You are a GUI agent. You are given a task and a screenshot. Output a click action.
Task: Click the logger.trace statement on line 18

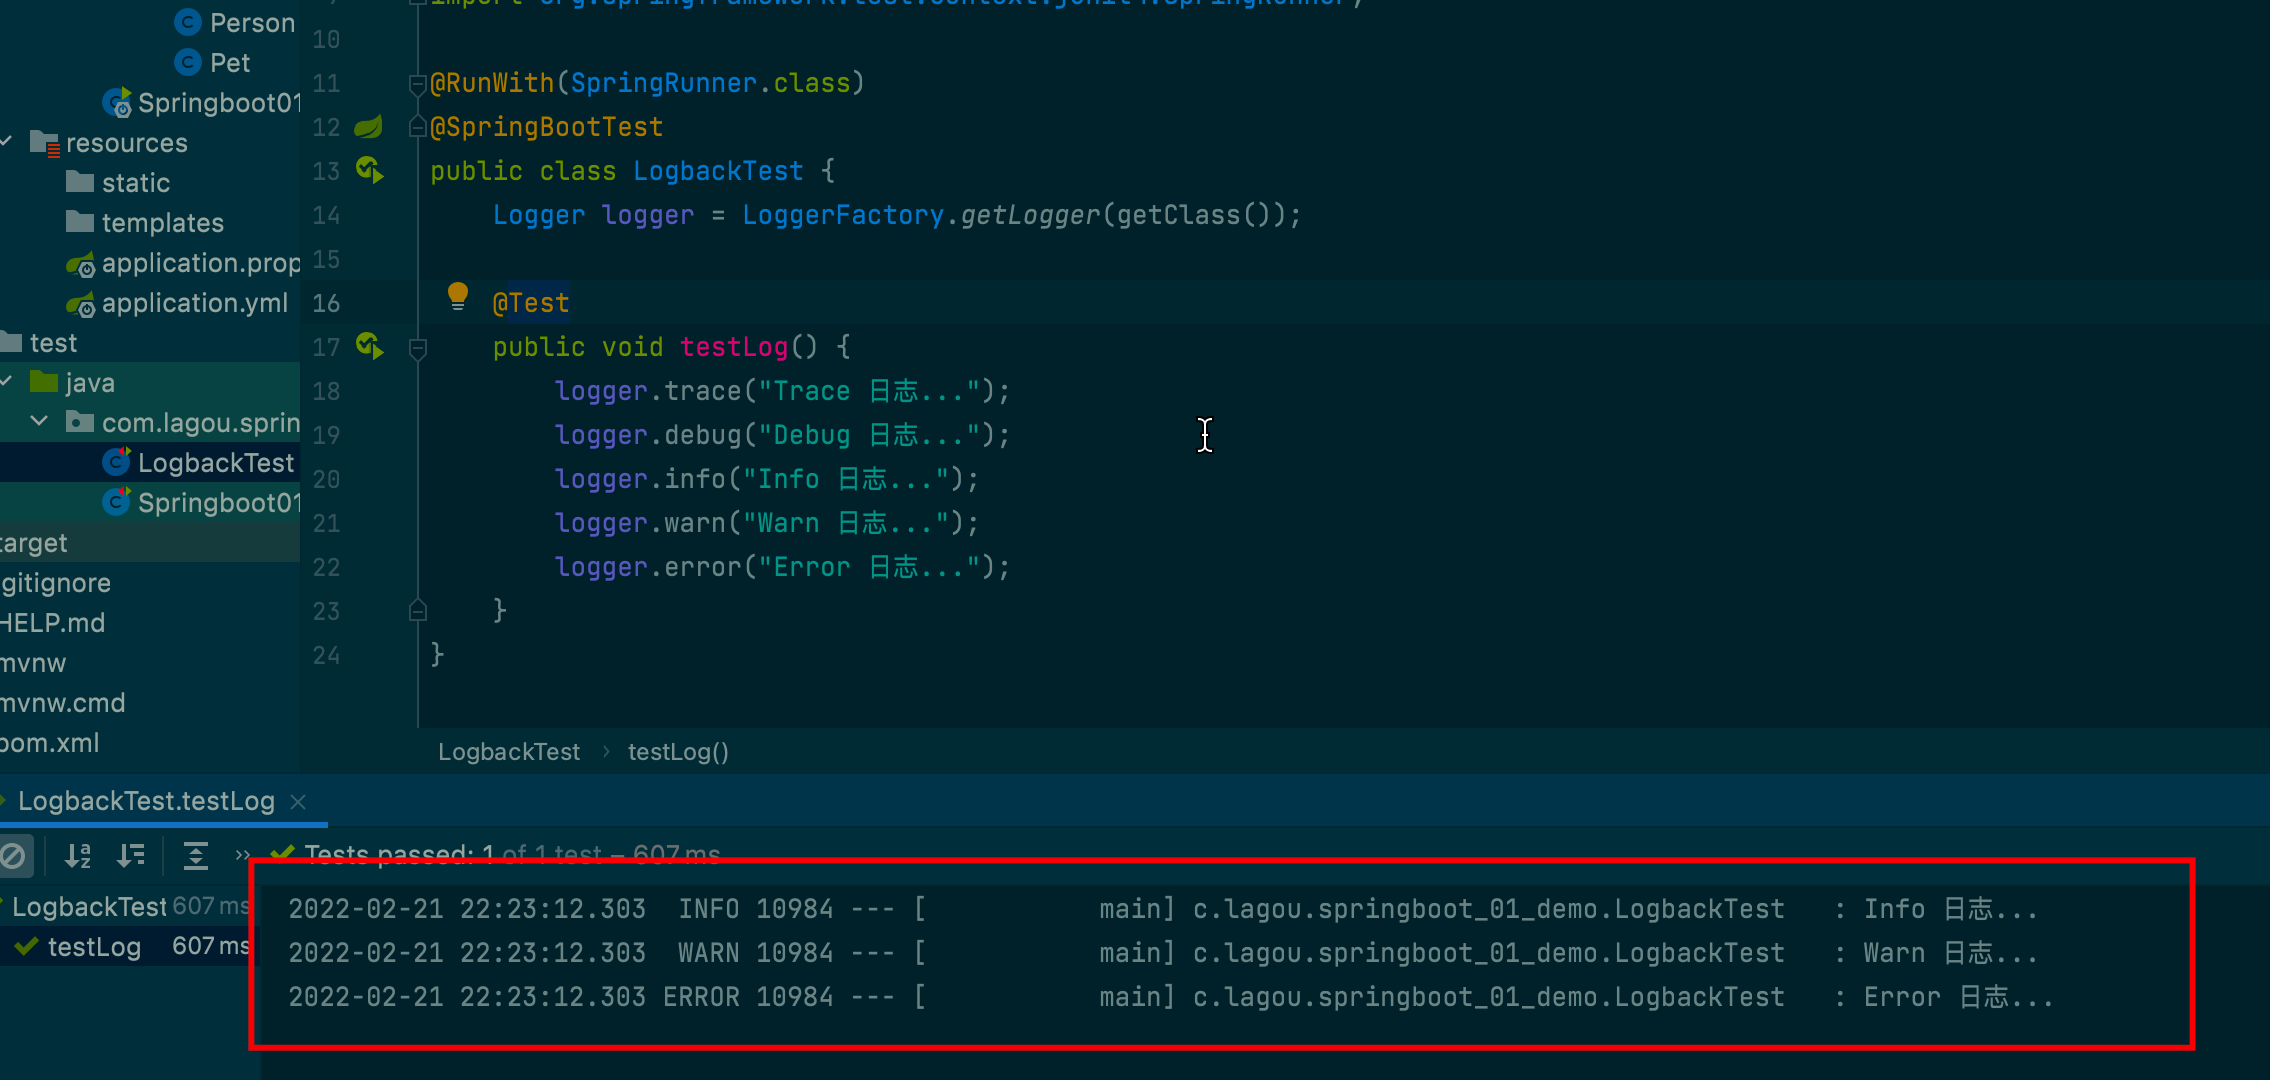coord(782,391)
